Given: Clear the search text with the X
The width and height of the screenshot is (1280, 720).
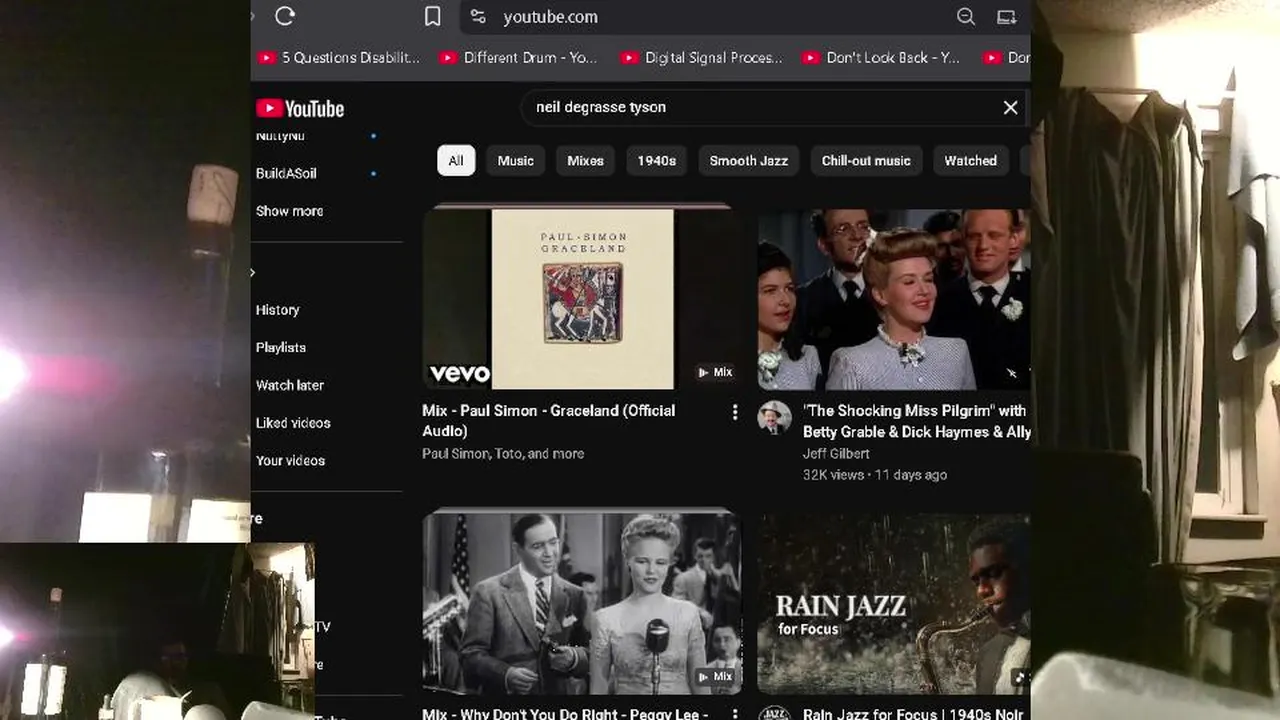Looking at the screenshot, I should pyautogui.click(x=1010, y=107).
